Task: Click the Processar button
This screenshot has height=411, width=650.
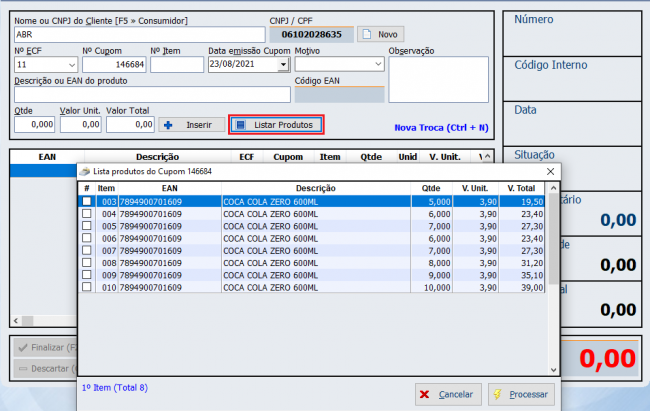Action: pos(521,394)
